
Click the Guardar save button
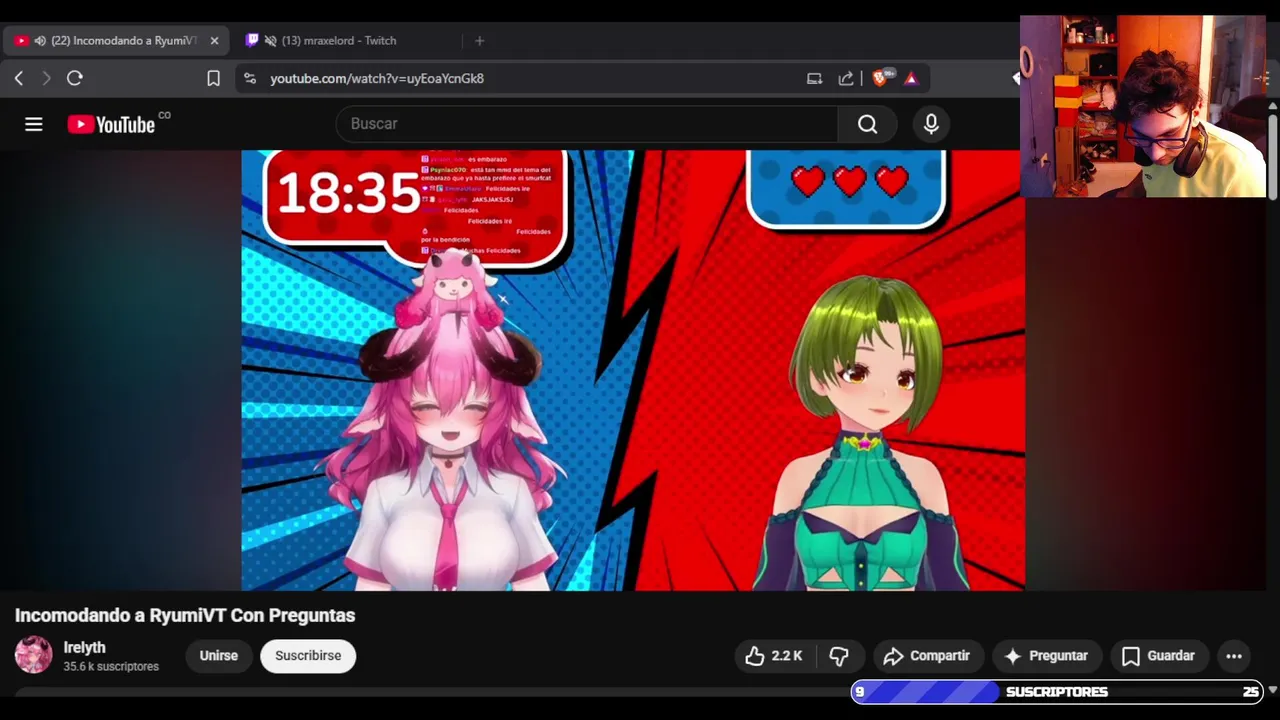[x=1159, y=656]
